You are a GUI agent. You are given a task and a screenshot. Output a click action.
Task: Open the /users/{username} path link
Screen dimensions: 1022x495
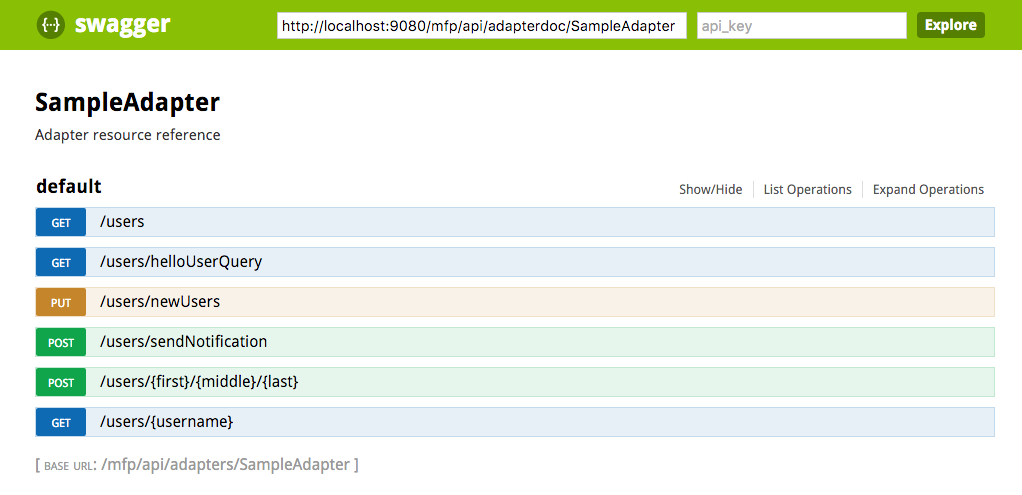[x=166, y=422]
